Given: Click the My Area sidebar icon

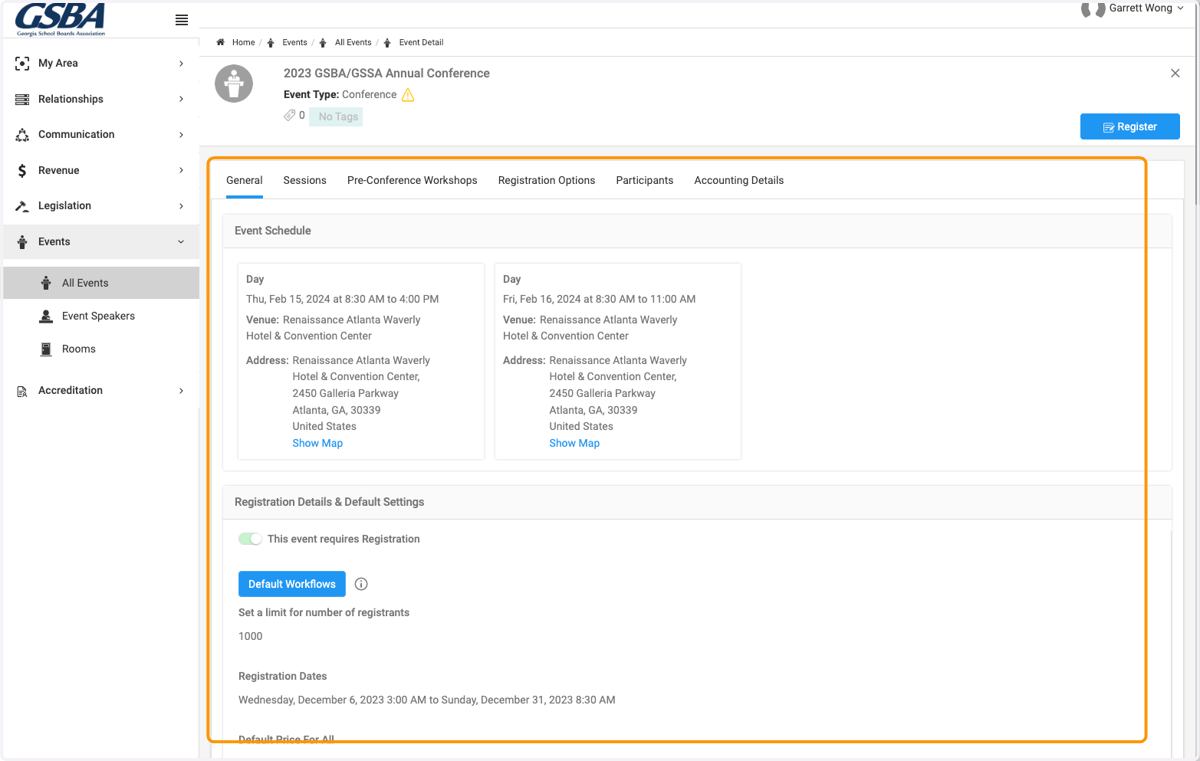Looking at the screenshot, I should click(22, 63).
